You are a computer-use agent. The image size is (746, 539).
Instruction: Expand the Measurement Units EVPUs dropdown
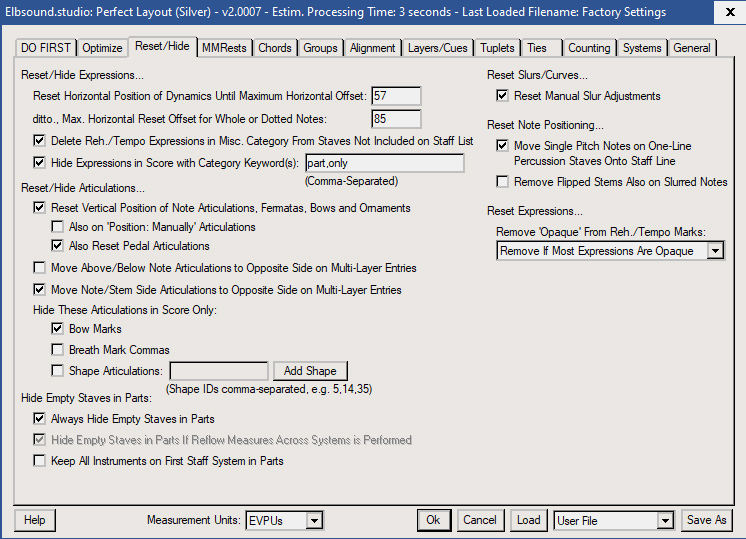click(x=314, y=520)
